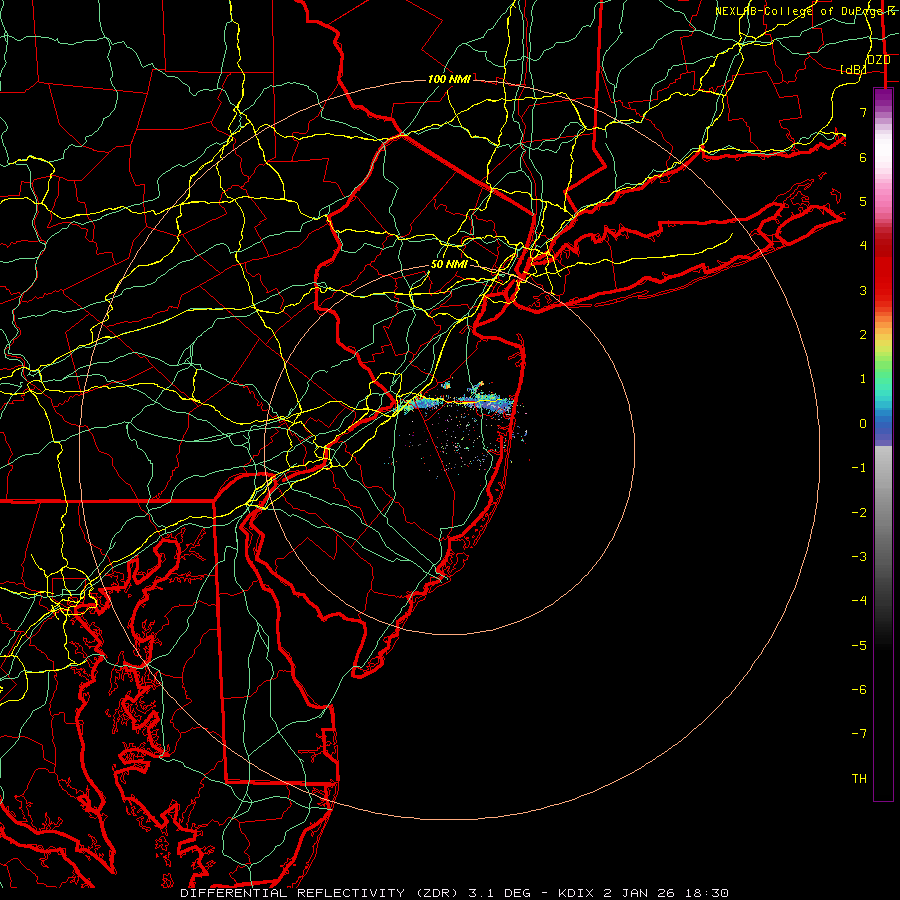The image size is (900, 900).
Task: Click the product title caption at bottom
Action: (455, 893)
